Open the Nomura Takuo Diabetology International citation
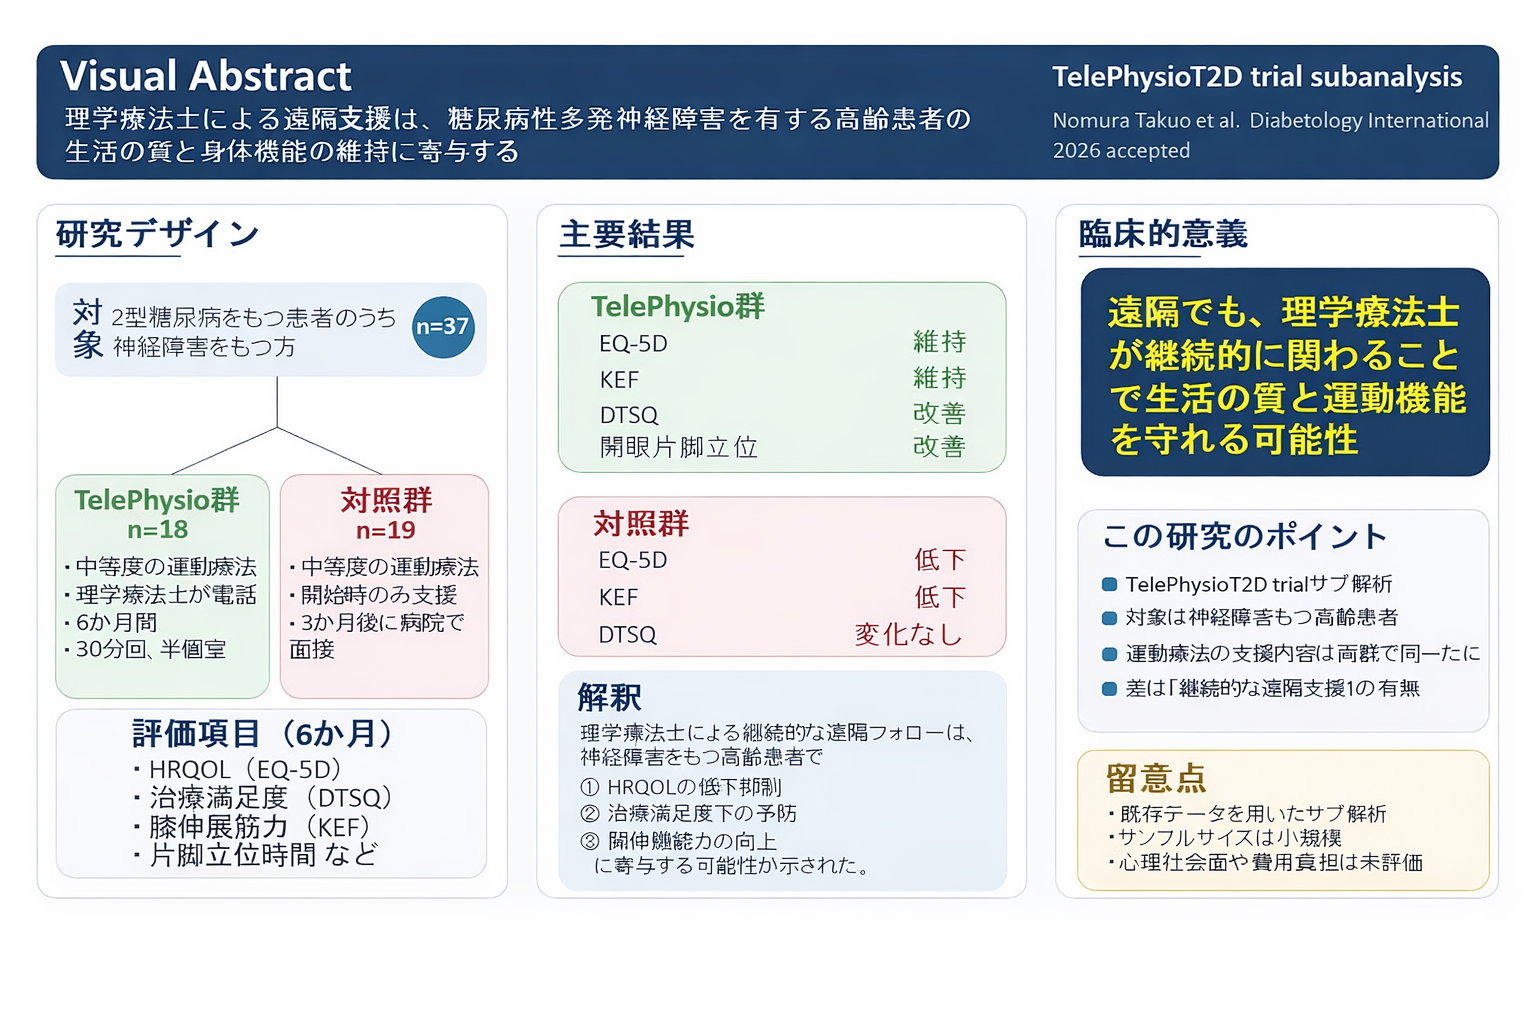The image size is (1536, 1024). coord(1269,135)
